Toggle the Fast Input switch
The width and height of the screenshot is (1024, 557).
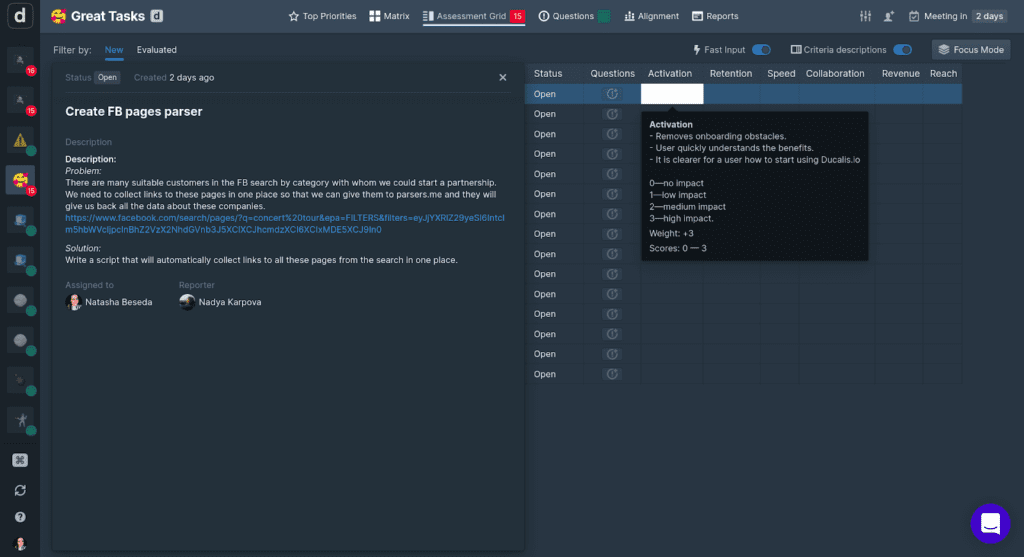tap(761, 50)
